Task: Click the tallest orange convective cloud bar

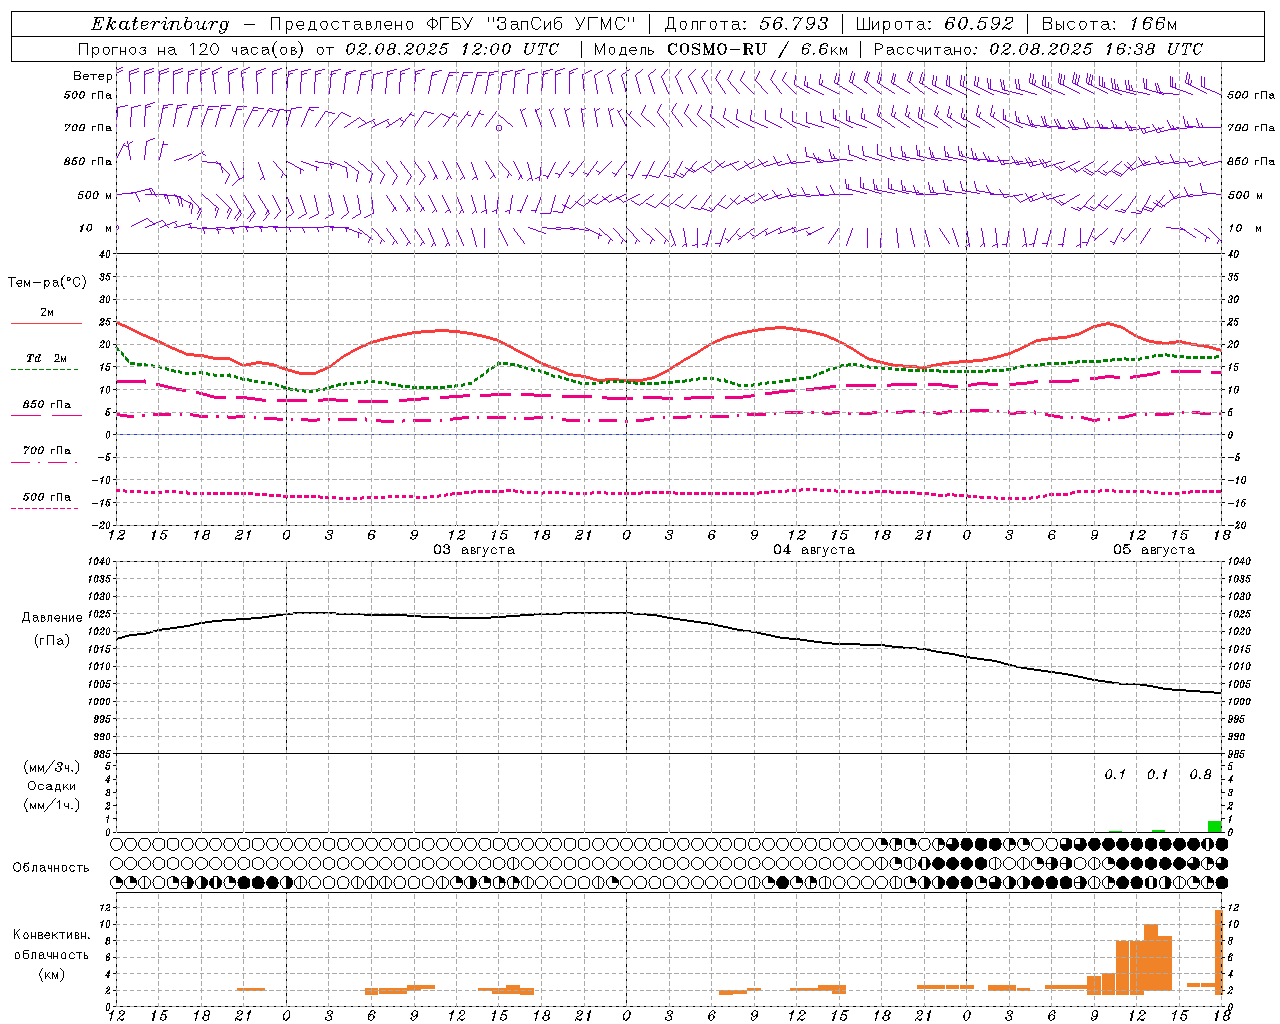Action: pyautogui.click(x=1218, y=952)
